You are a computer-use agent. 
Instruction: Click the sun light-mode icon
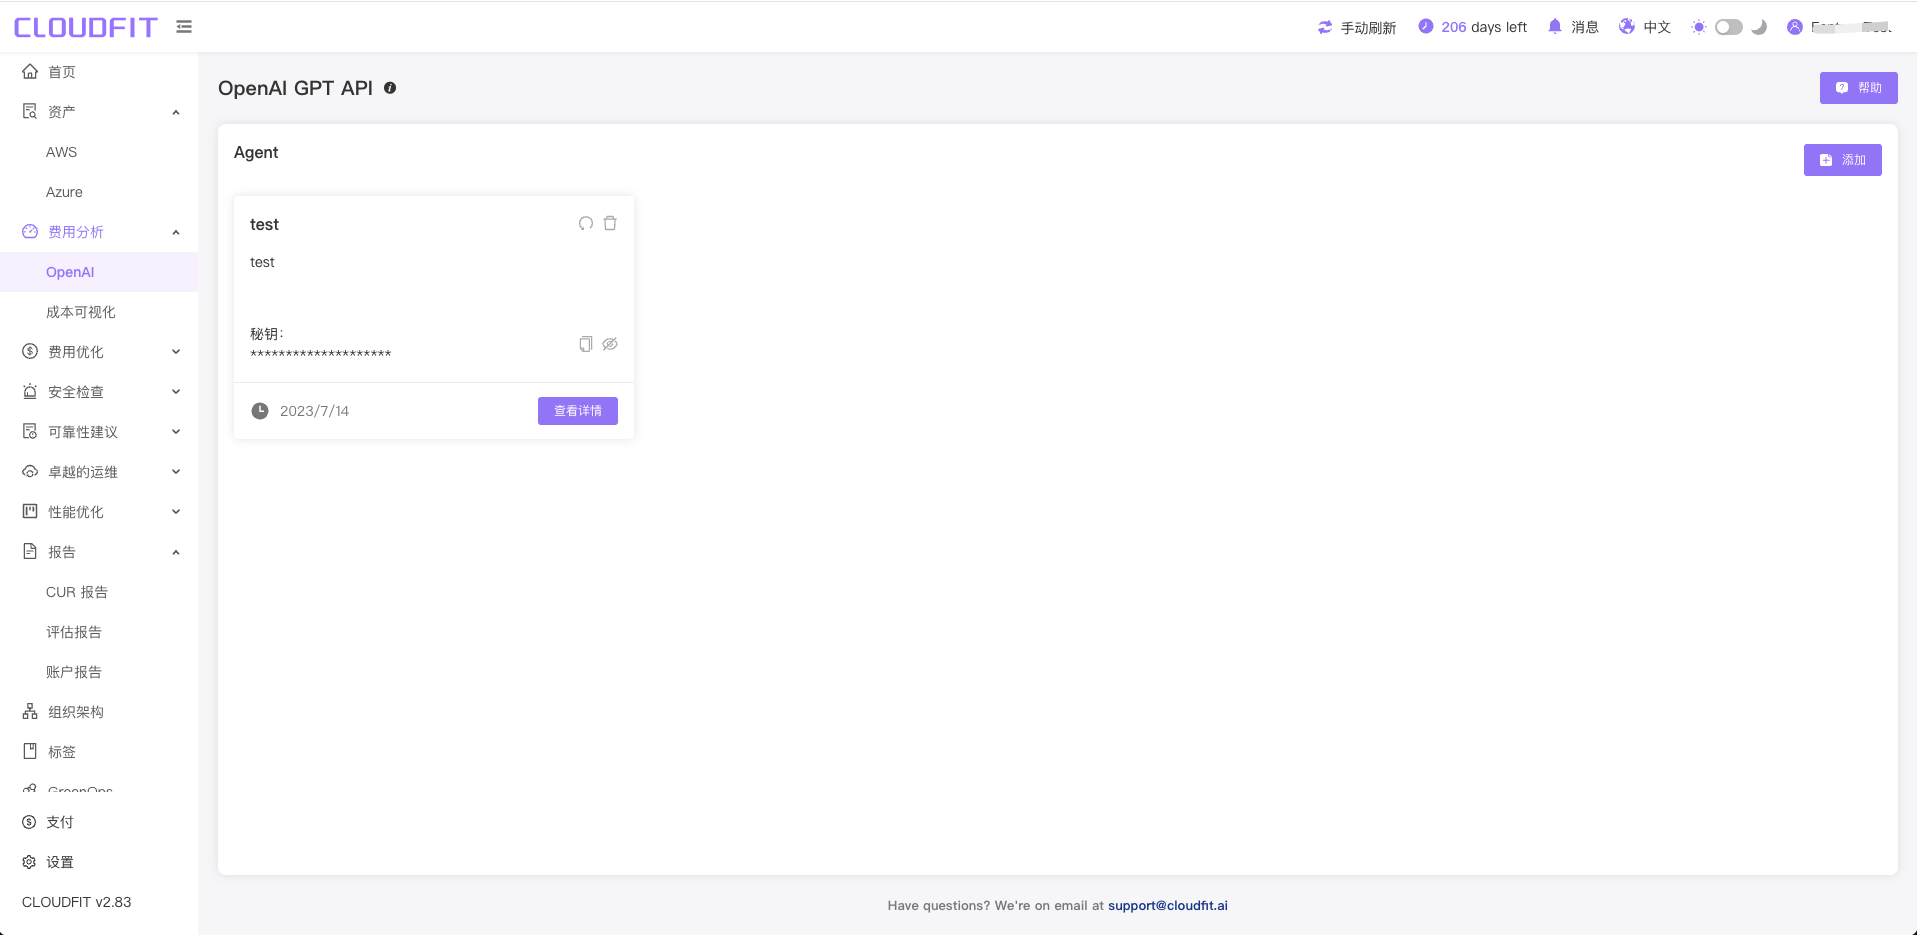point(1699,27)
